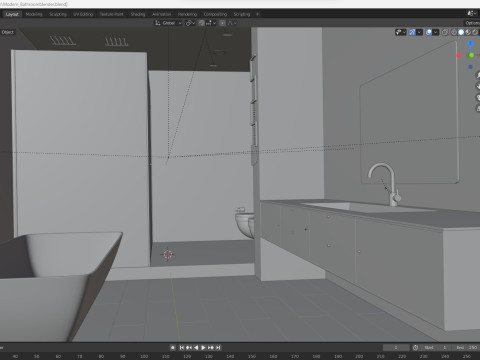Open the Scripting workspace tab

point(242,14)
